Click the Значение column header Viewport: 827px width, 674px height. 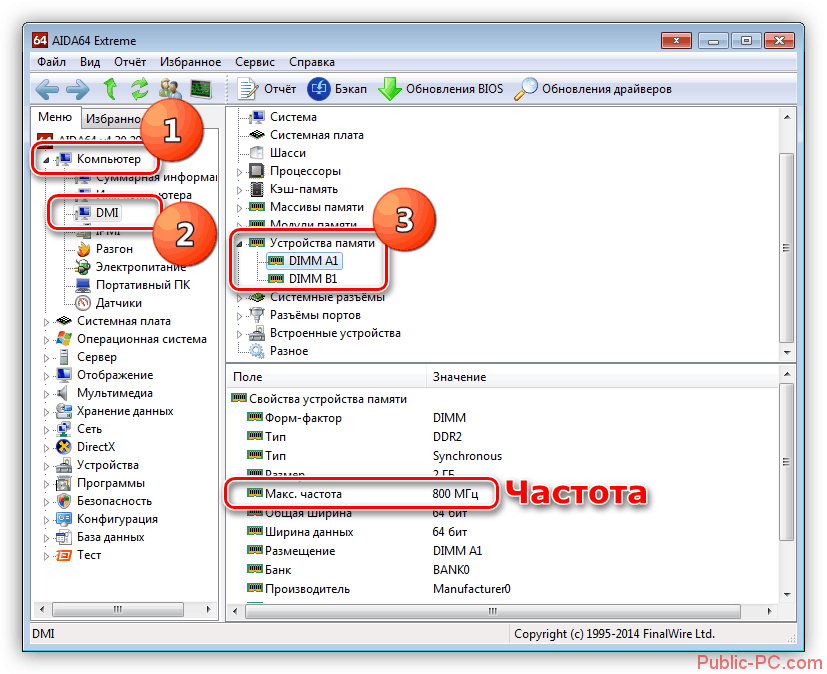(x=459, y=377)
